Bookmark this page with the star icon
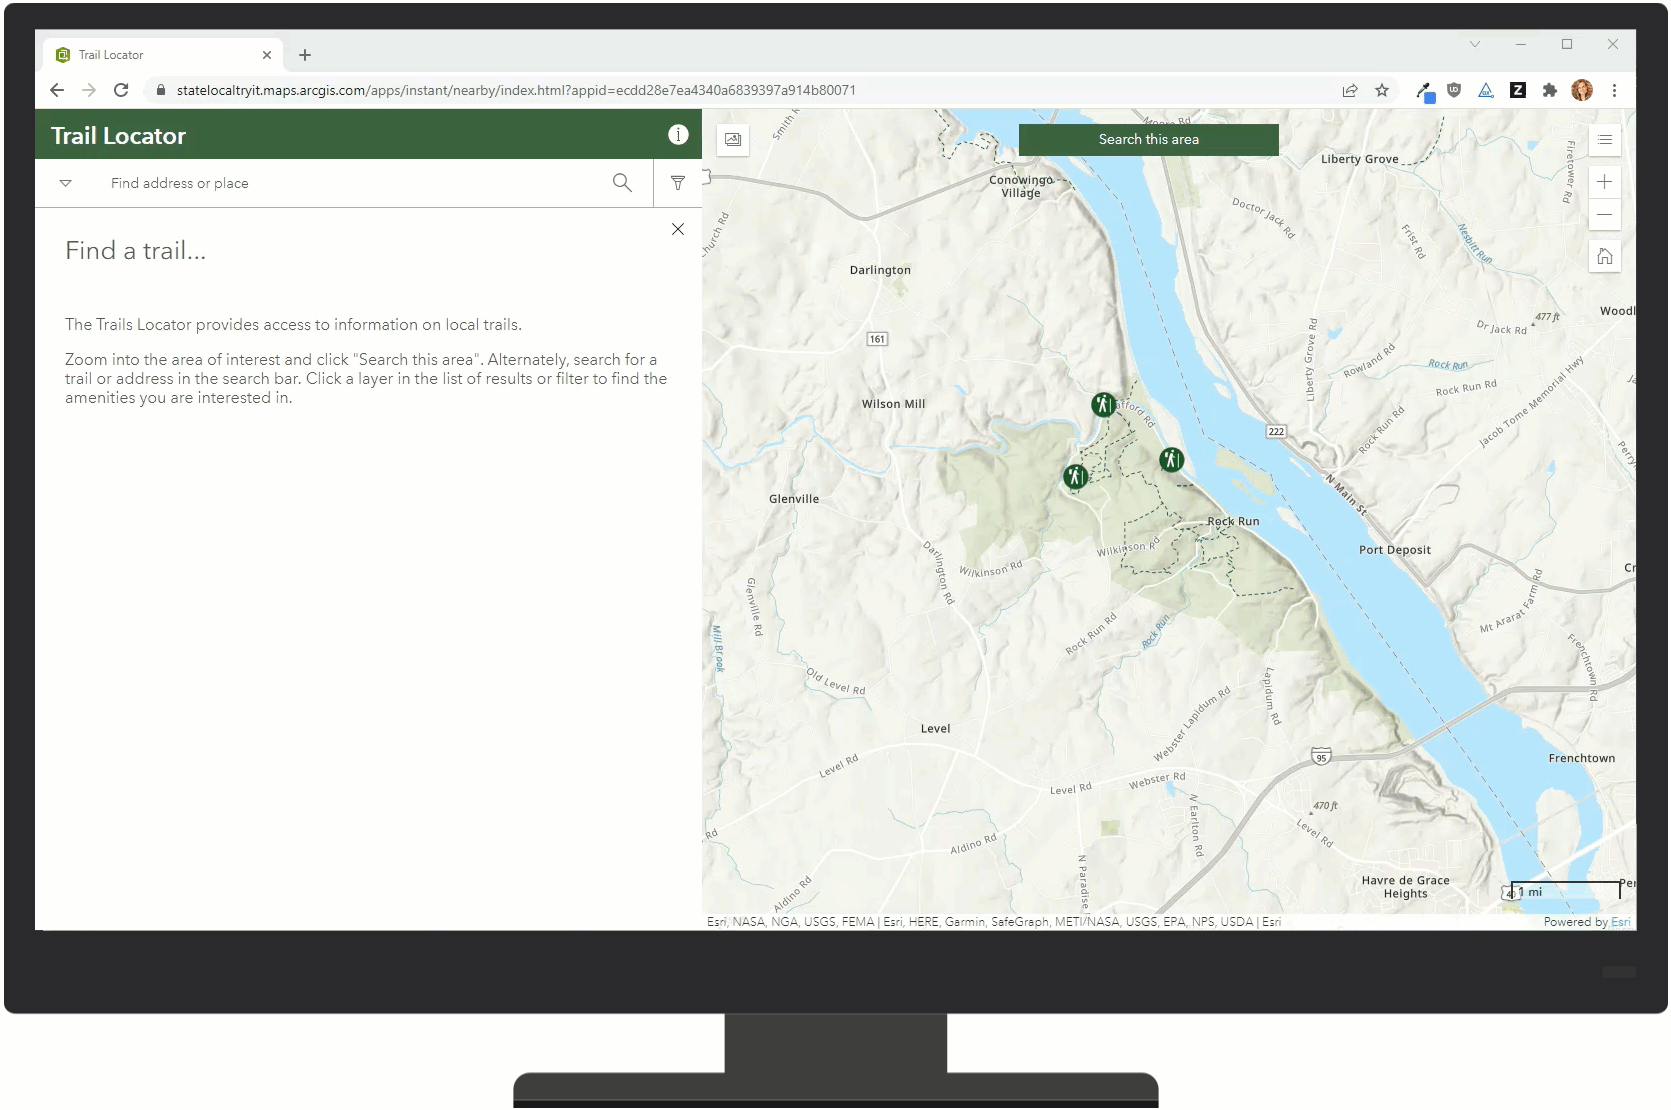The height and width of the screenshot is (1110, 1671). [x=1382, y=90]
